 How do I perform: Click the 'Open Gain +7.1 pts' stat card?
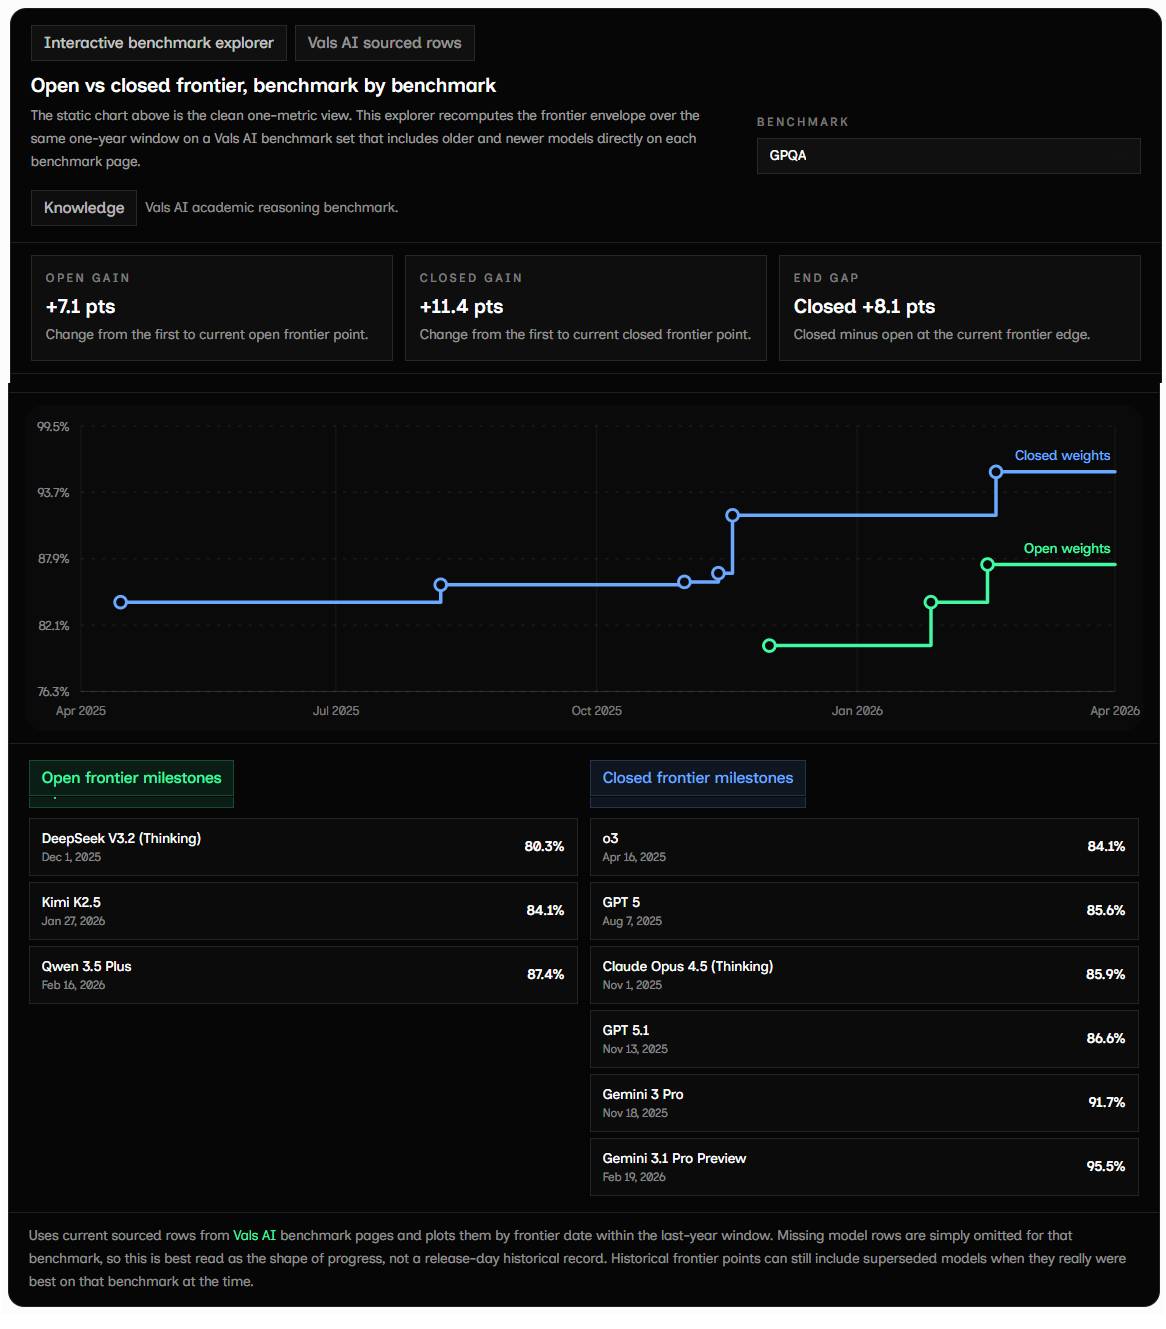pyautogui.click(x=212, y=307)
